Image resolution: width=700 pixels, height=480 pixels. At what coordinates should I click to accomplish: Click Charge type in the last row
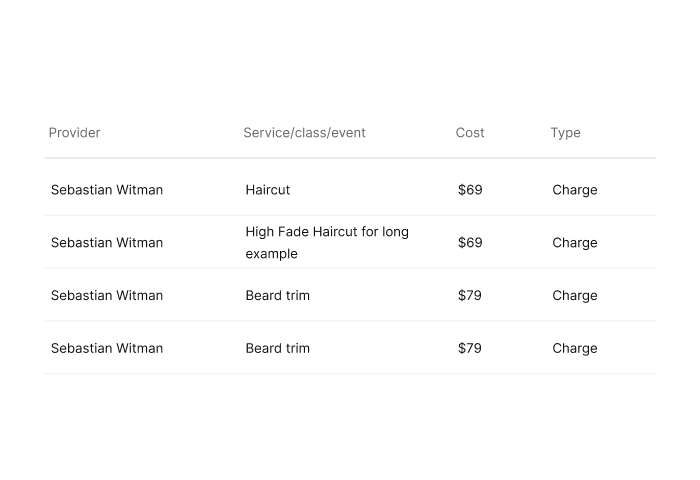(x=575, y=348)
